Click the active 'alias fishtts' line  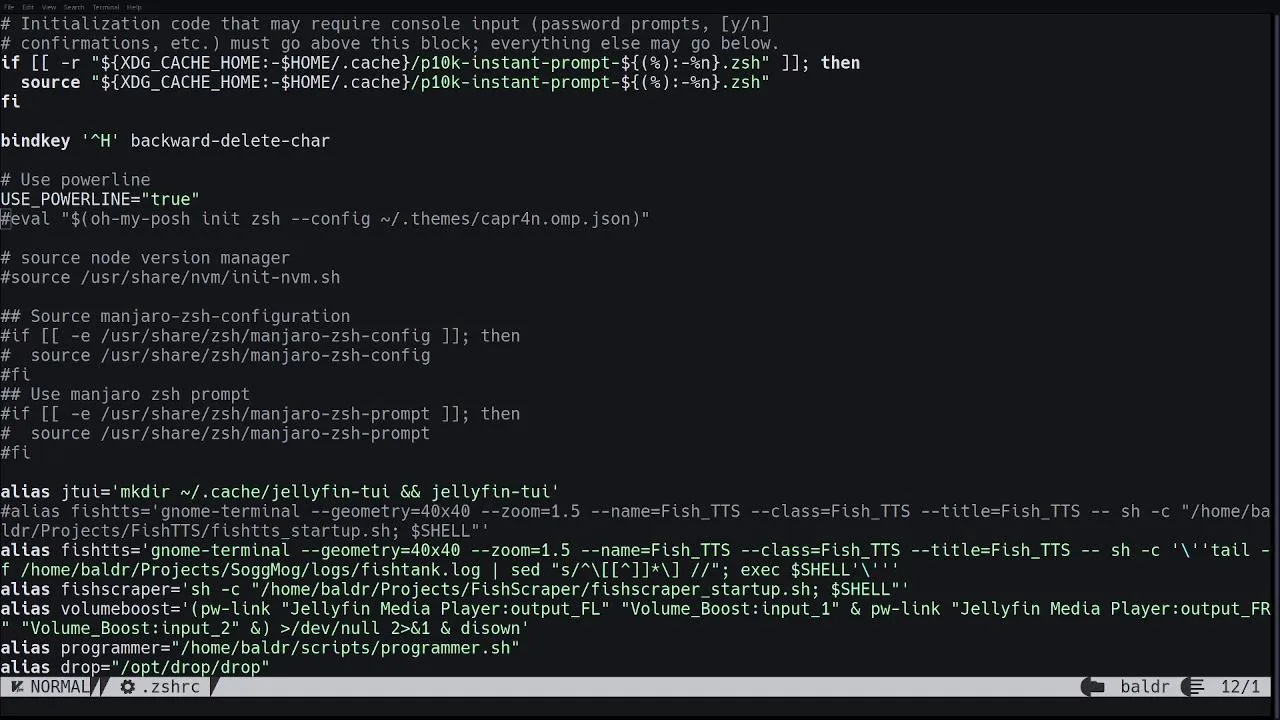pos(635,560)
